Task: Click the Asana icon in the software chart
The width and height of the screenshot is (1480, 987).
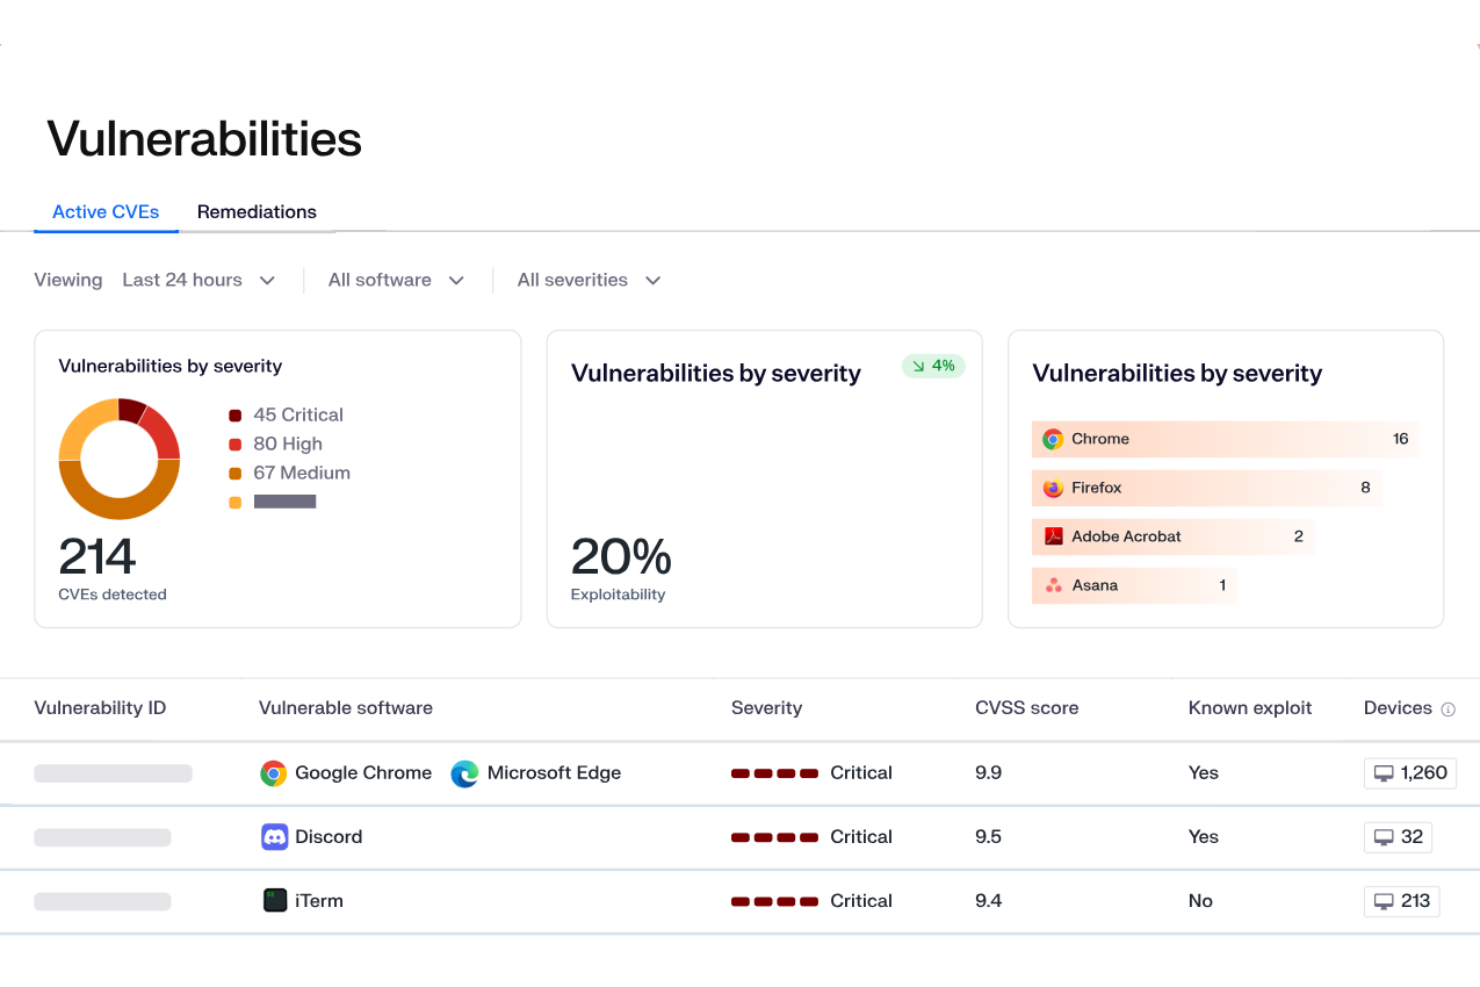Action: (x=1053, y=585)
